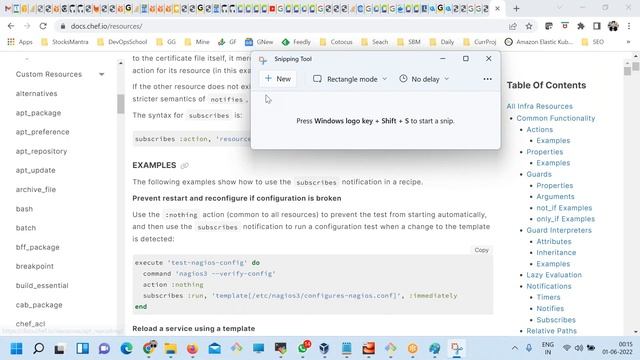Open Widgets from the taskbar

82,349
